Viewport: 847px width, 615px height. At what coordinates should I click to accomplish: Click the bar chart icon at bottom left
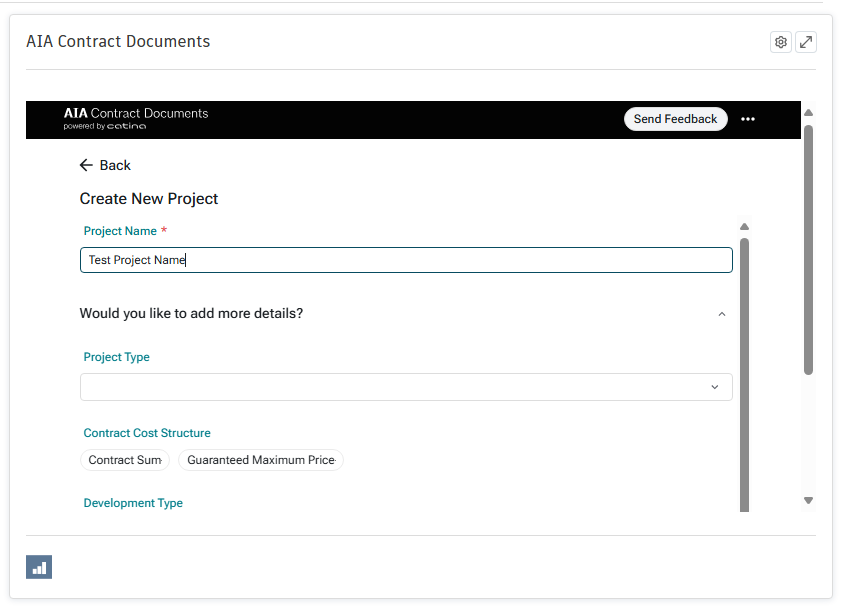coord(39,567)
